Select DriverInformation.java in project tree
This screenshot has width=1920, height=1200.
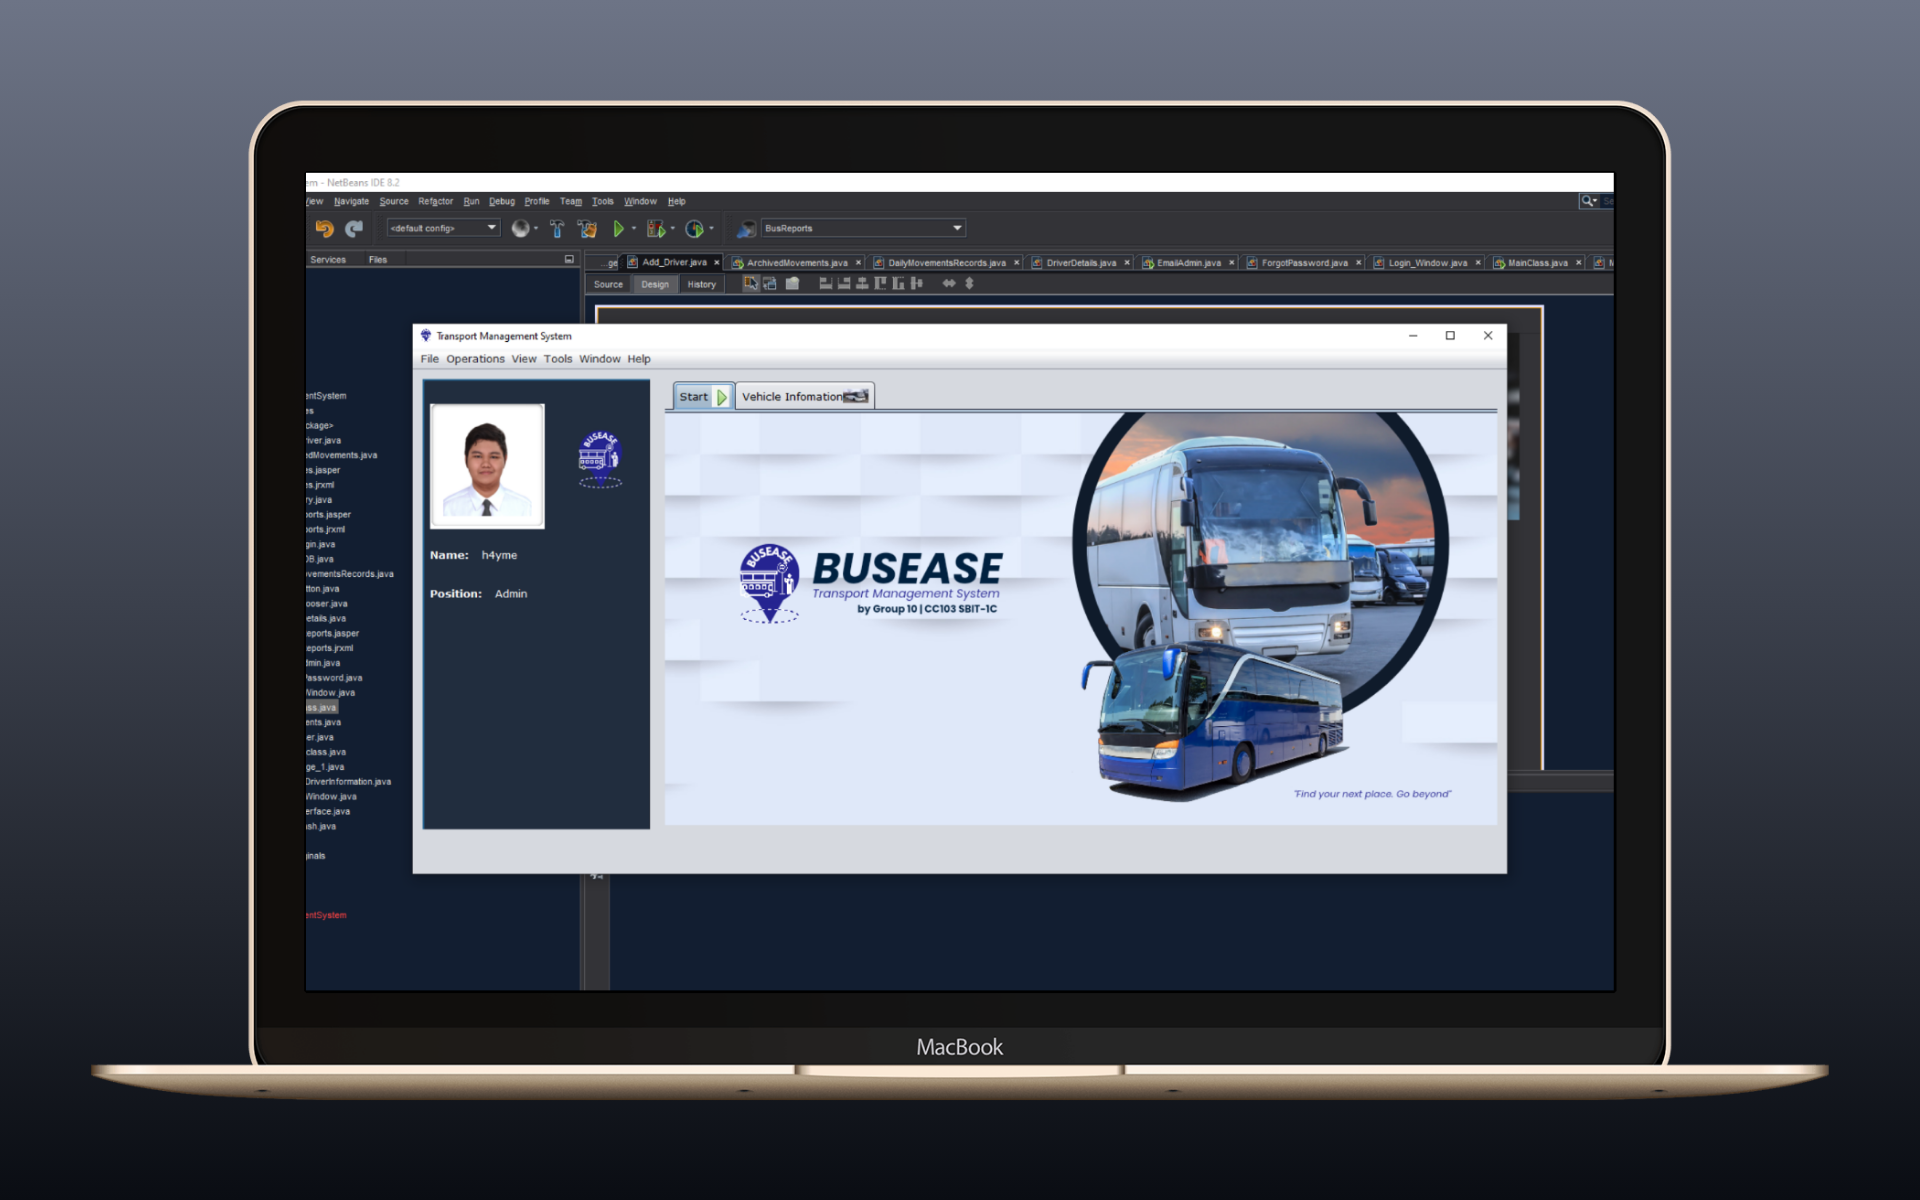[348, 782]
